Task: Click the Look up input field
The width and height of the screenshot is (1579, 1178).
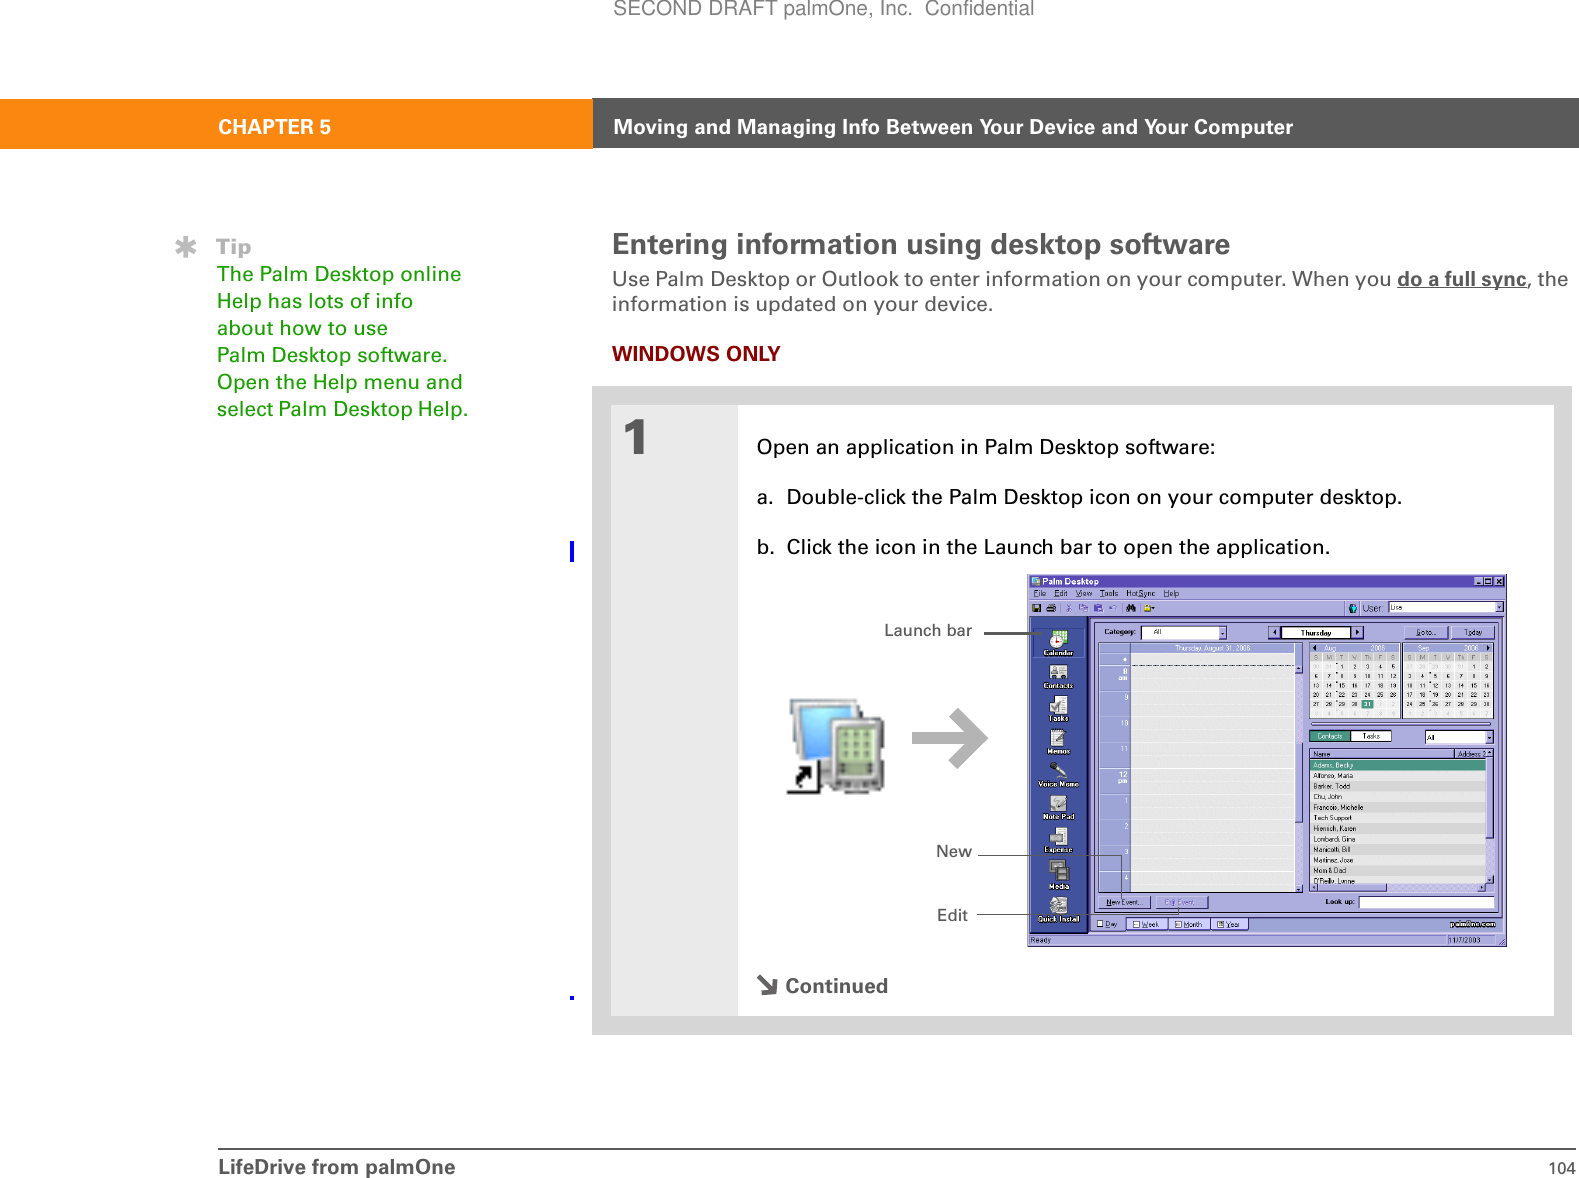Action: [x=1427, y=902]
